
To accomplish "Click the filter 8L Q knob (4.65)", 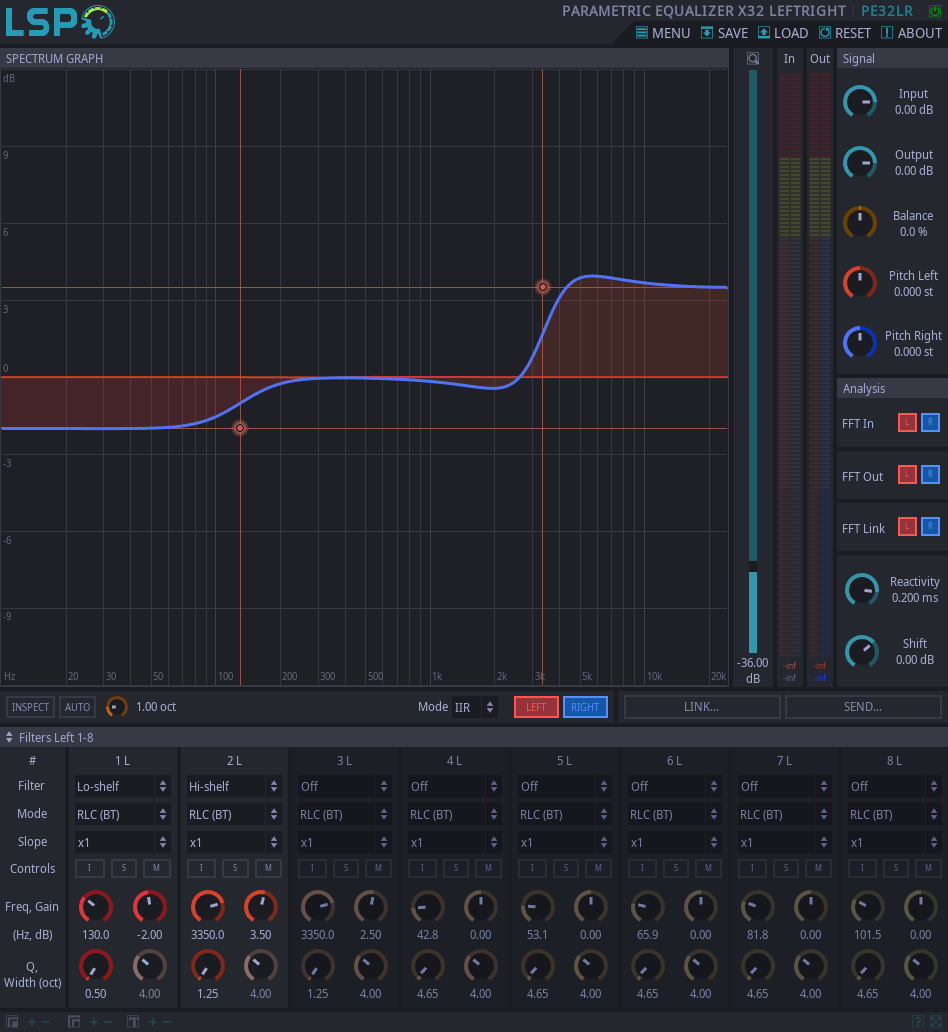I will pyautogui.click(x=868, y=967).
